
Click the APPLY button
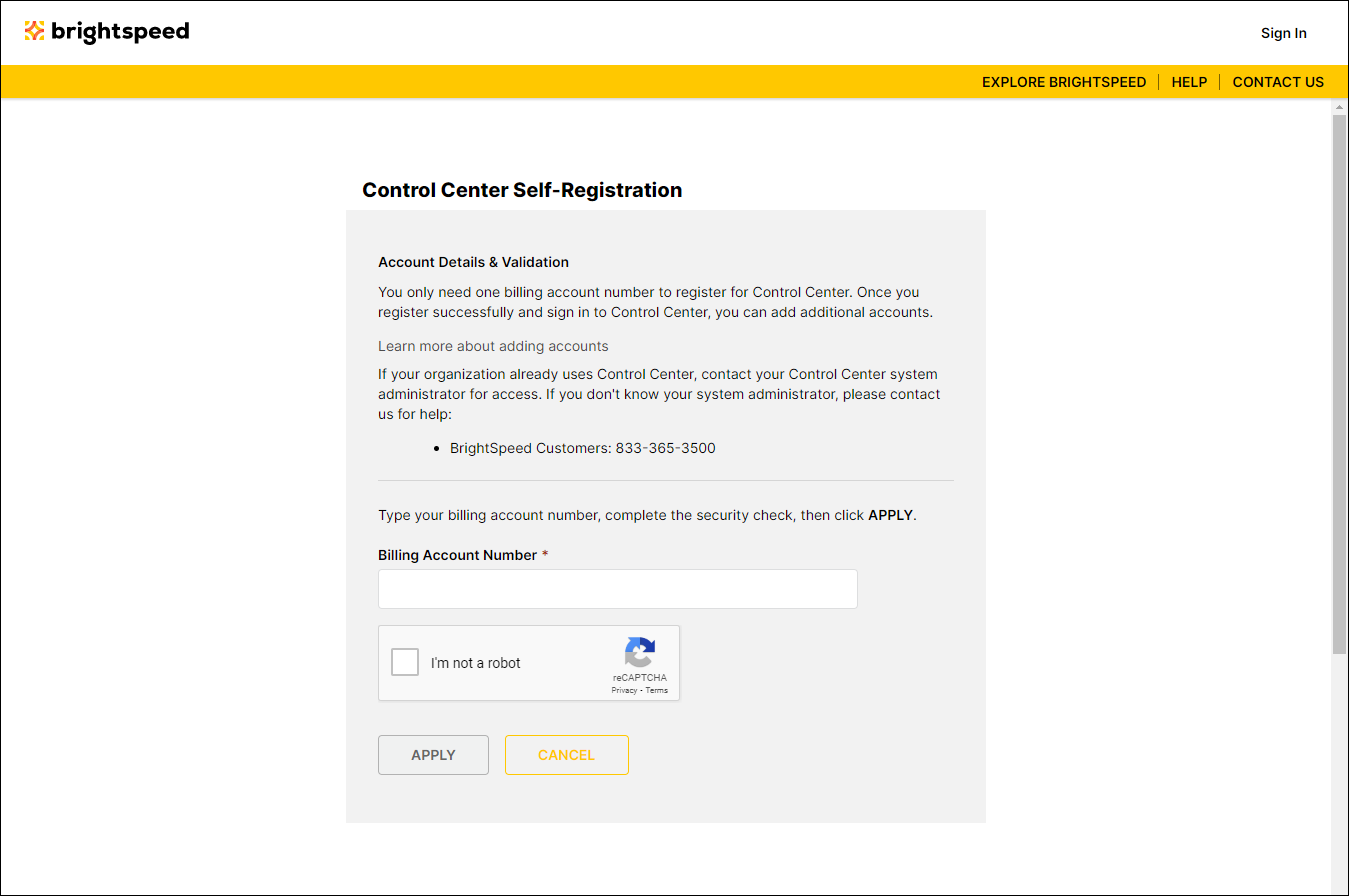433,755
